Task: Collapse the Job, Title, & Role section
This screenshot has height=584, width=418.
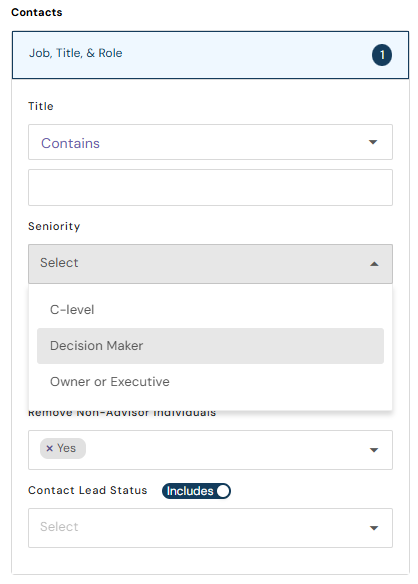Action: [x=210, y=55]
